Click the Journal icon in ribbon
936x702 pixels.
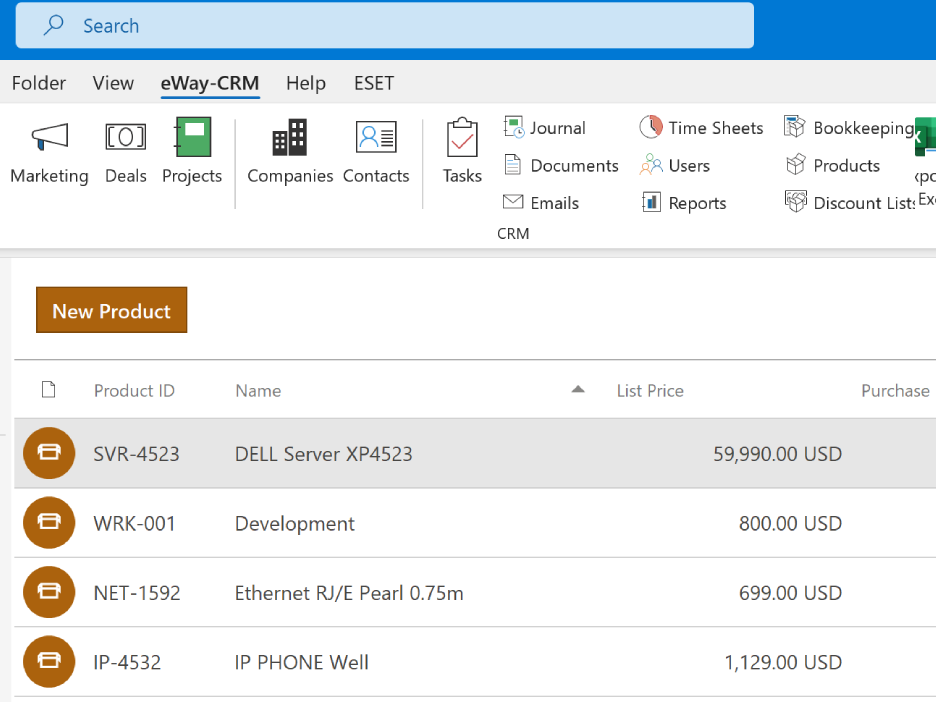[513, 127]
